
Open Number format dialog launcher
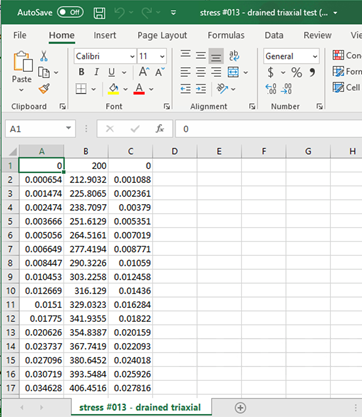[320, 106]
